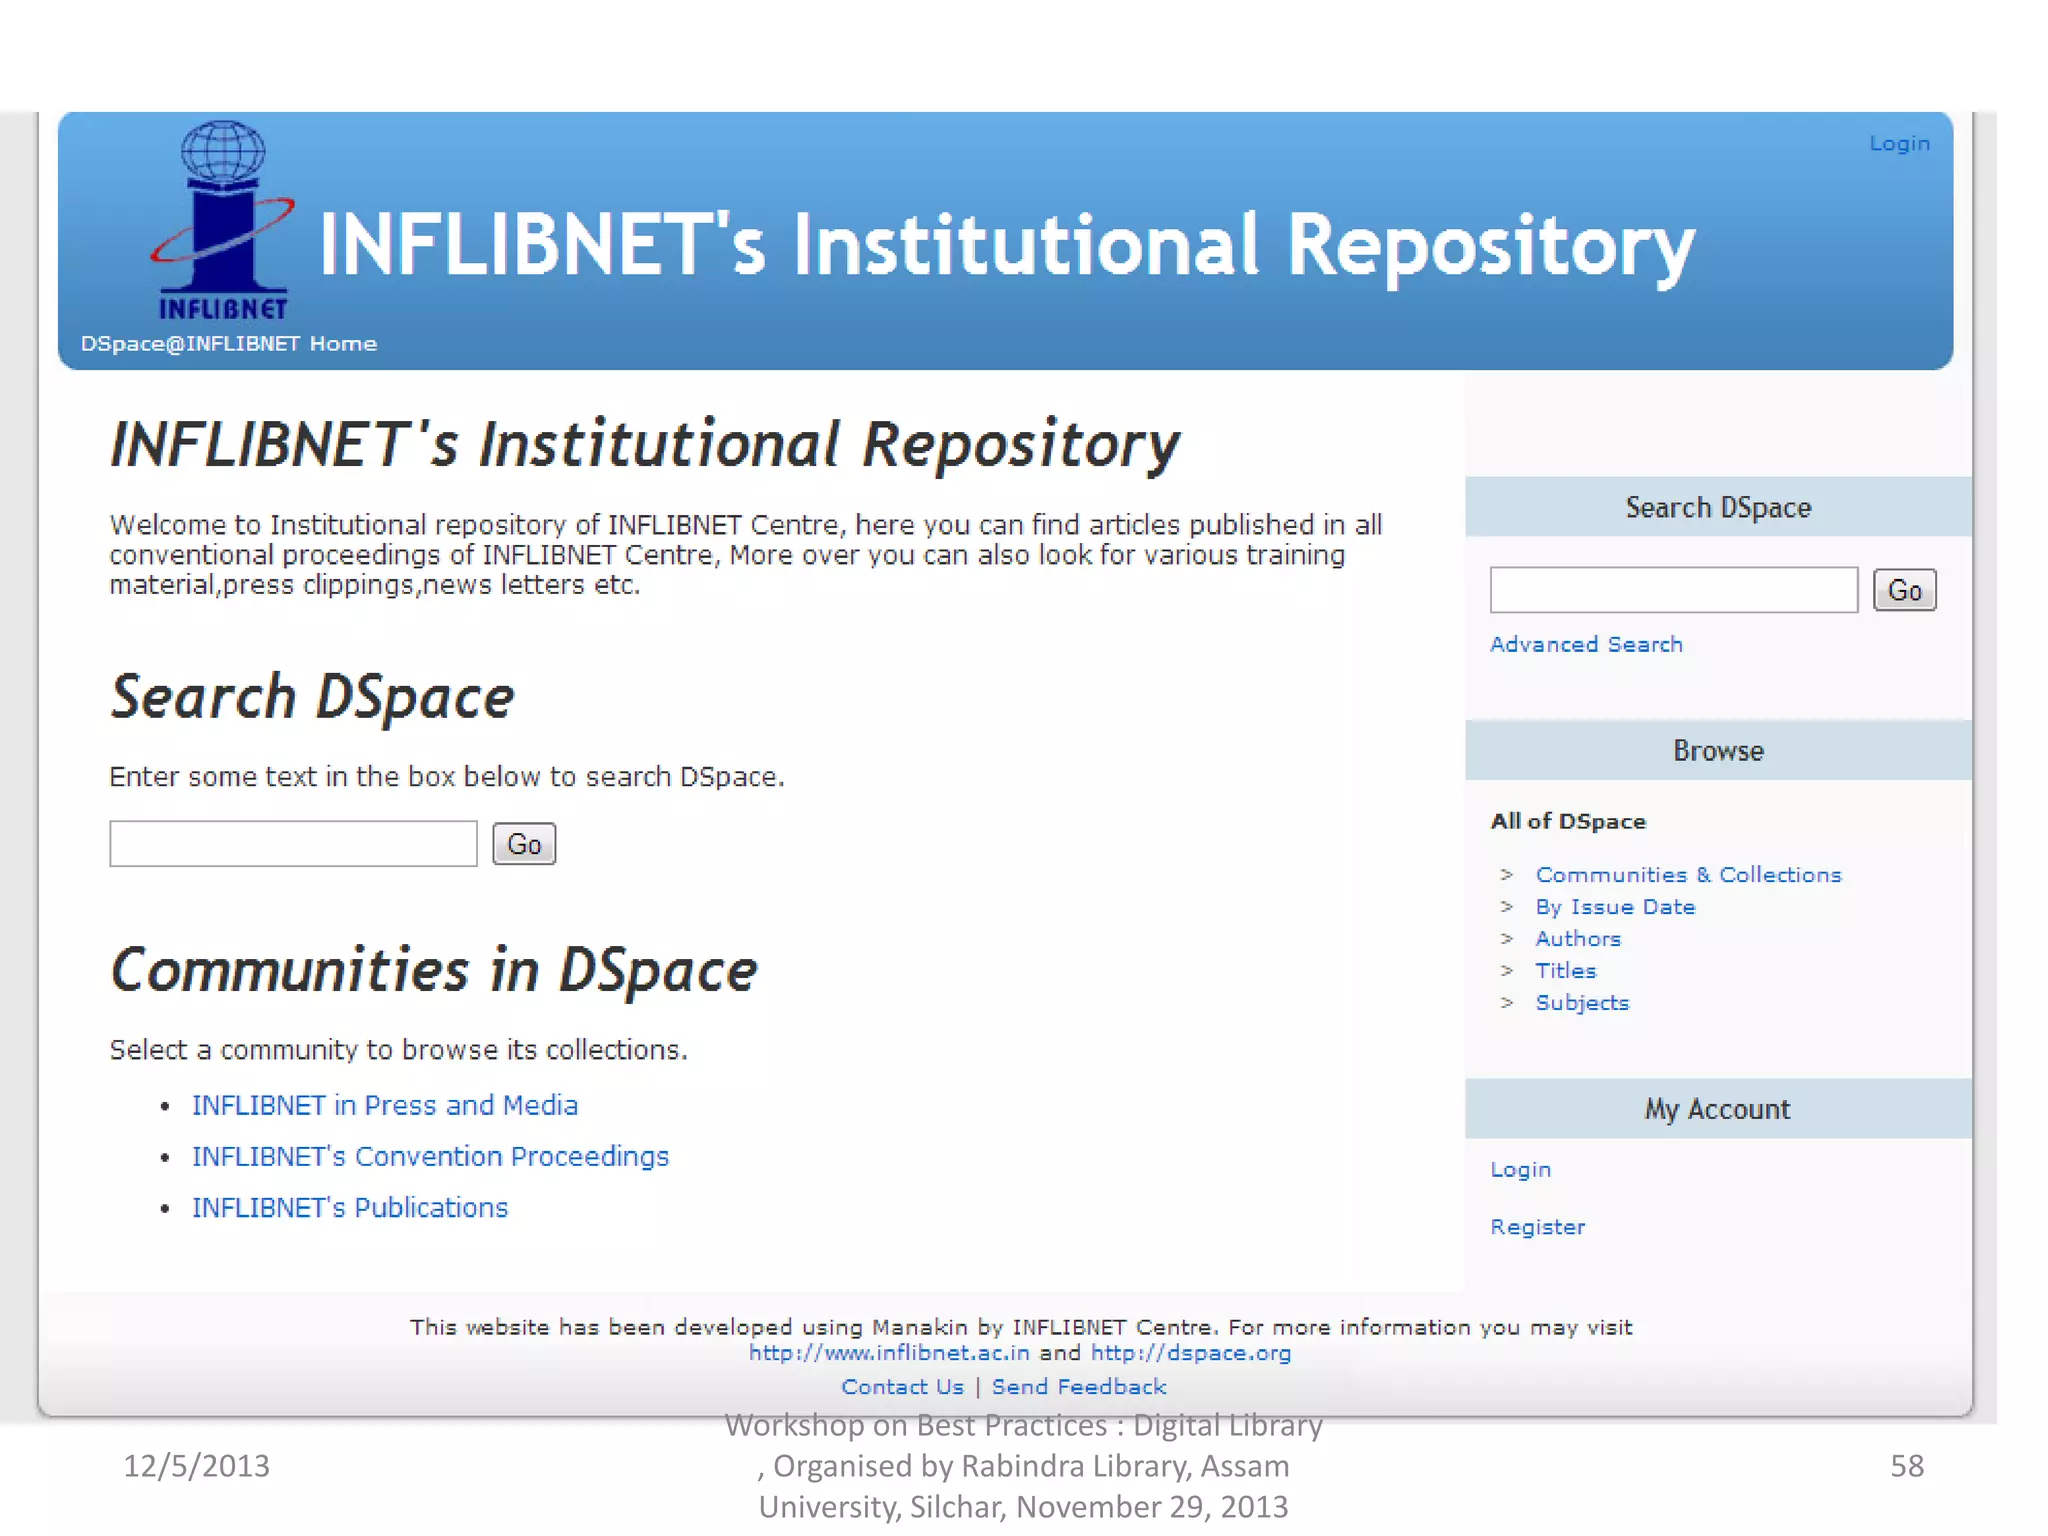2048x1536 pixels.
Task: Browse by Subjects
Action: tap(1582, 1002)
